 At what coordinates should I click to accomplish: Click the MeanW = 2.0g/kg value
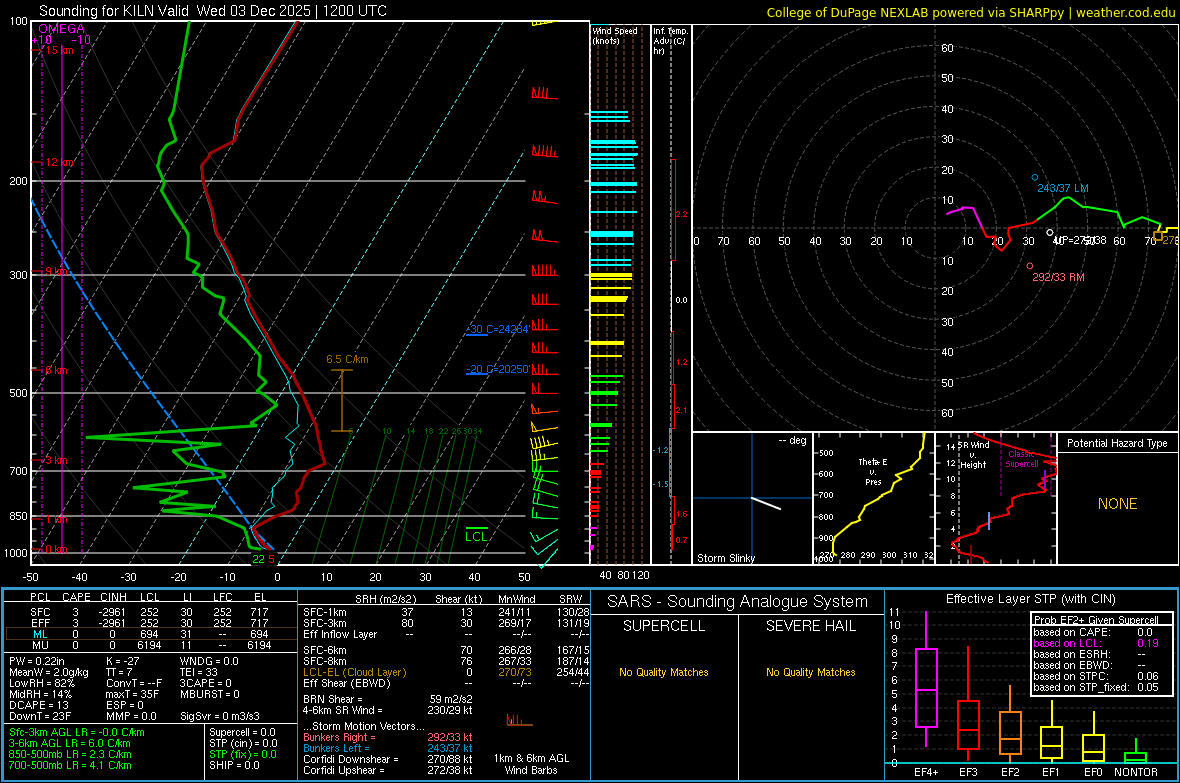[48, 672]
